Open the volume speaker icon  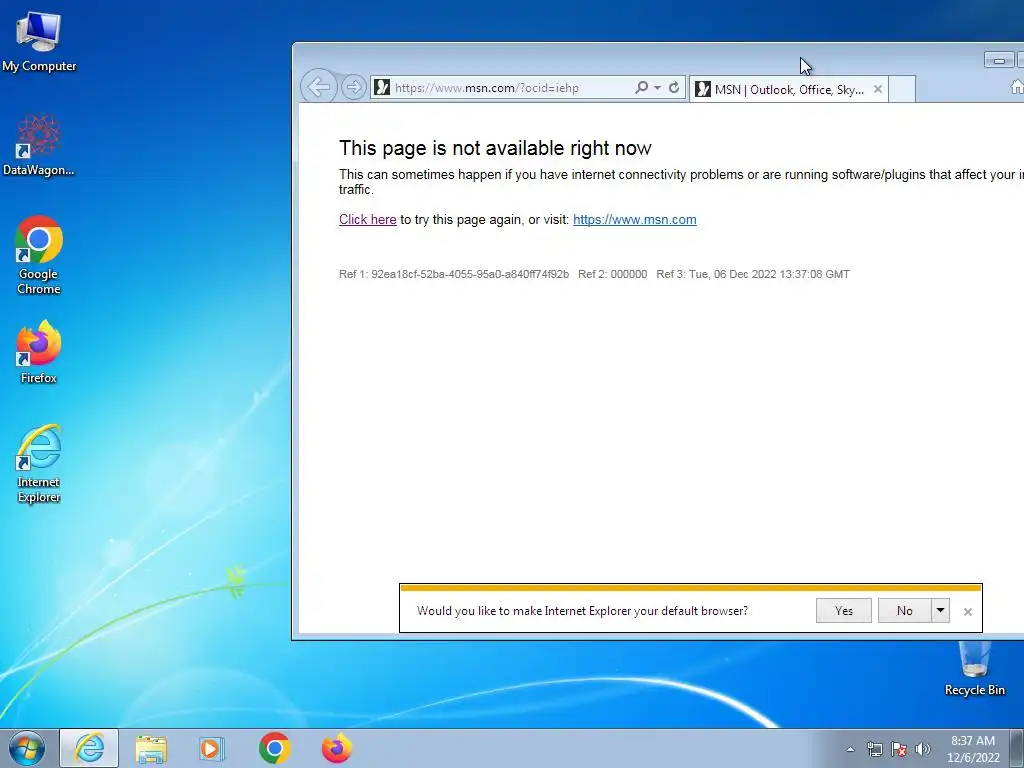coord(923,749)
